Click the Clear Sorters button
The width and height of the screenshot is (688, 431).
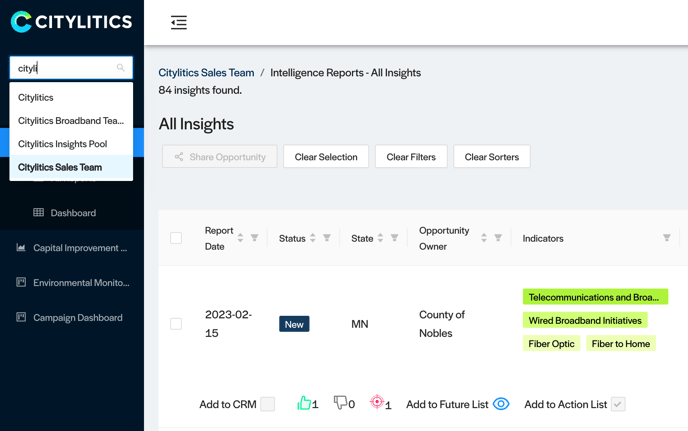pos(492,157)
